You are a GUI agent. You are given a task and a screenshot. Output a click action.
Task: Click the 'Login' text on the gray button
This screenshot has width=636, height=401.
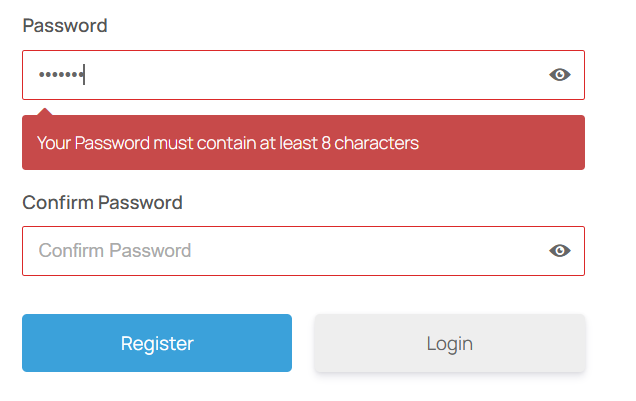[449, 343]
